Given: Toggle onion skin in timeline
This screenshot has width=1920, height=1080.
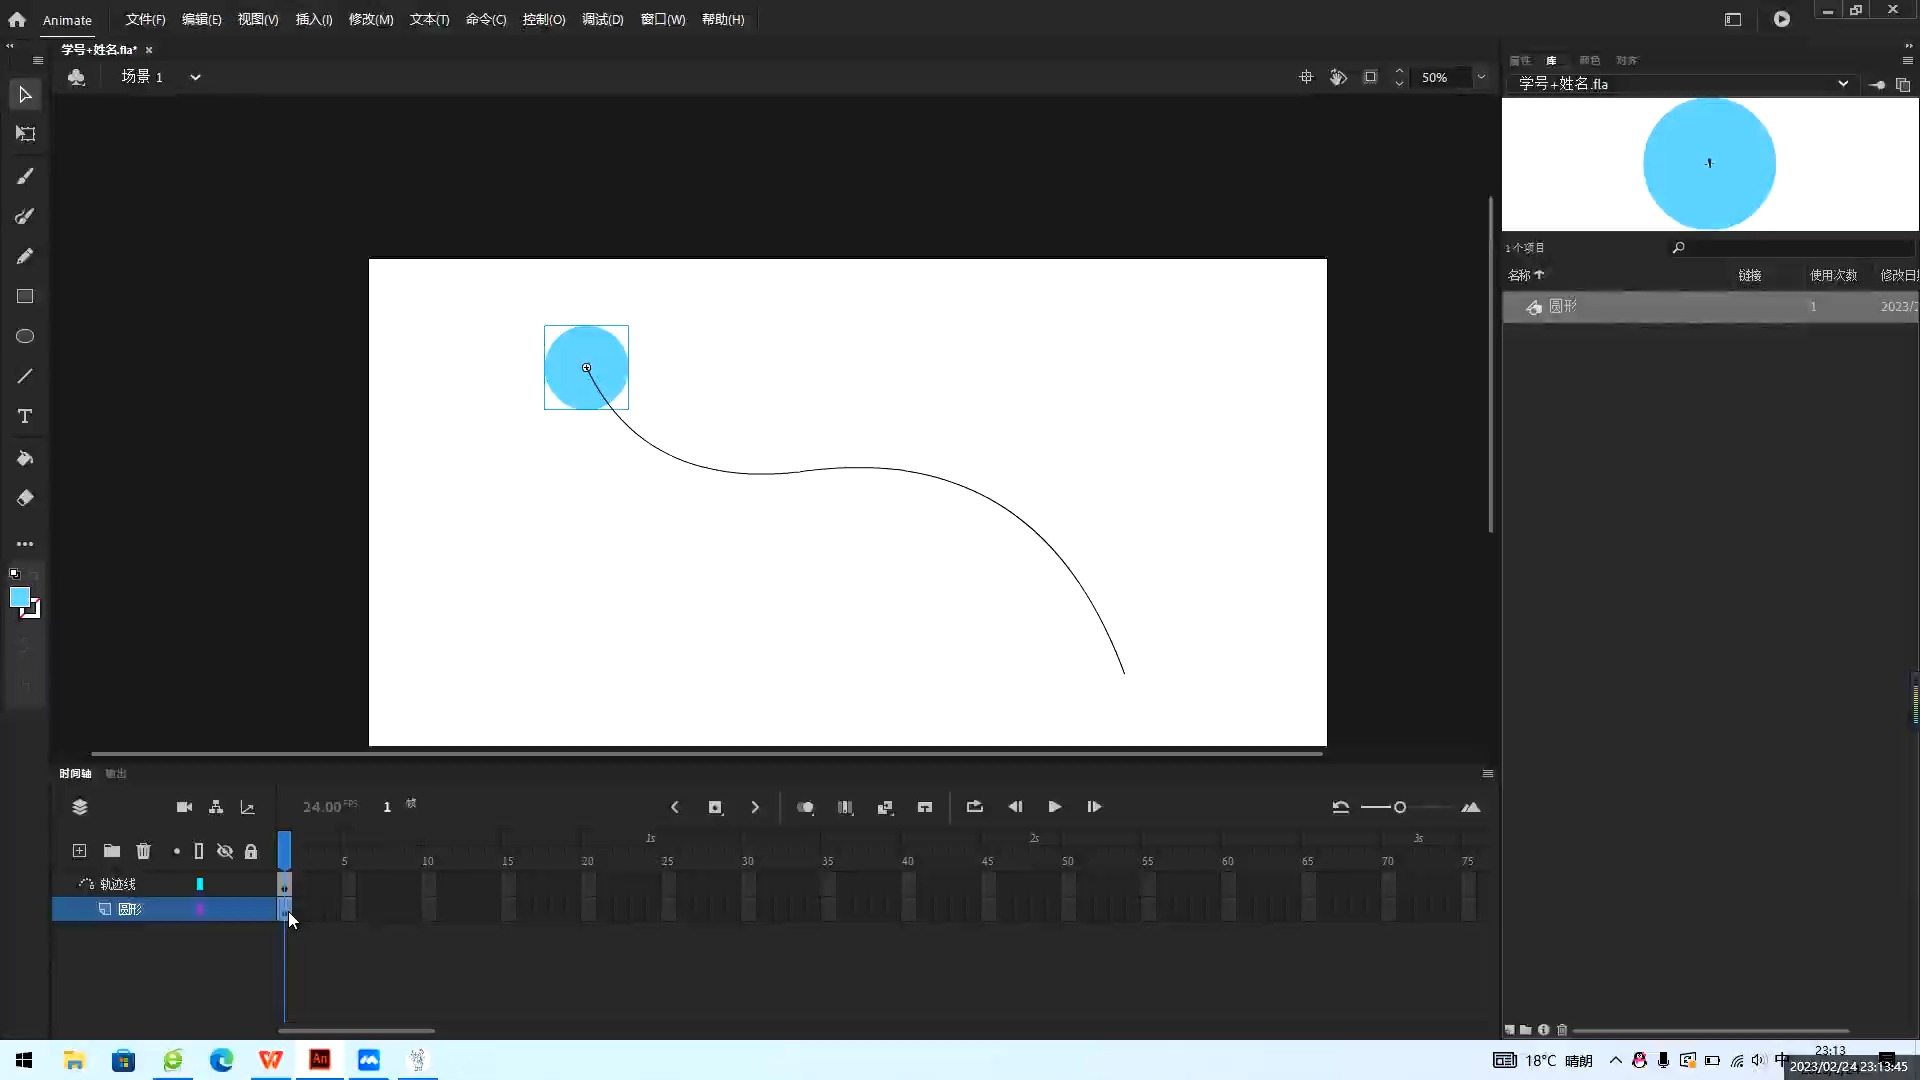Looking at the screenshot, I should pos(805,807).
